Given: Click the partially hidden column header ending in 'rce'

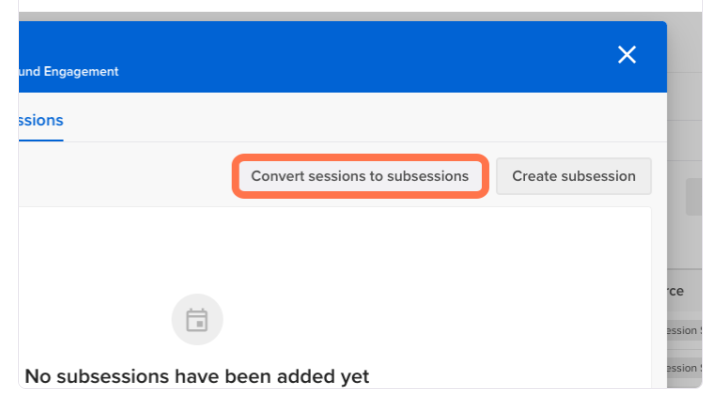Looking at the screenshot, I should (x=676, y=291).
